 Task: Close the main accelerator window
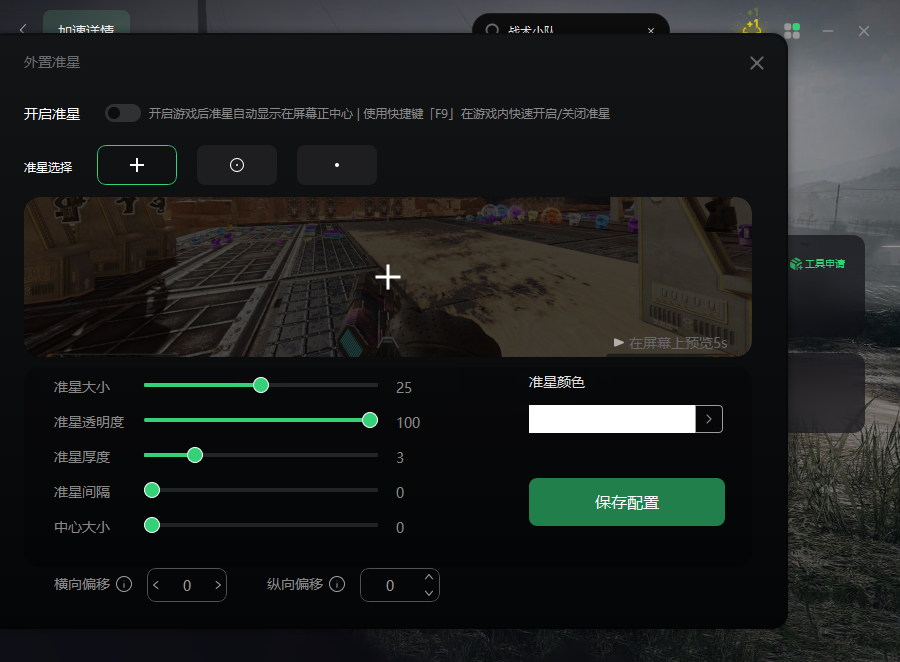coord(864,31)
